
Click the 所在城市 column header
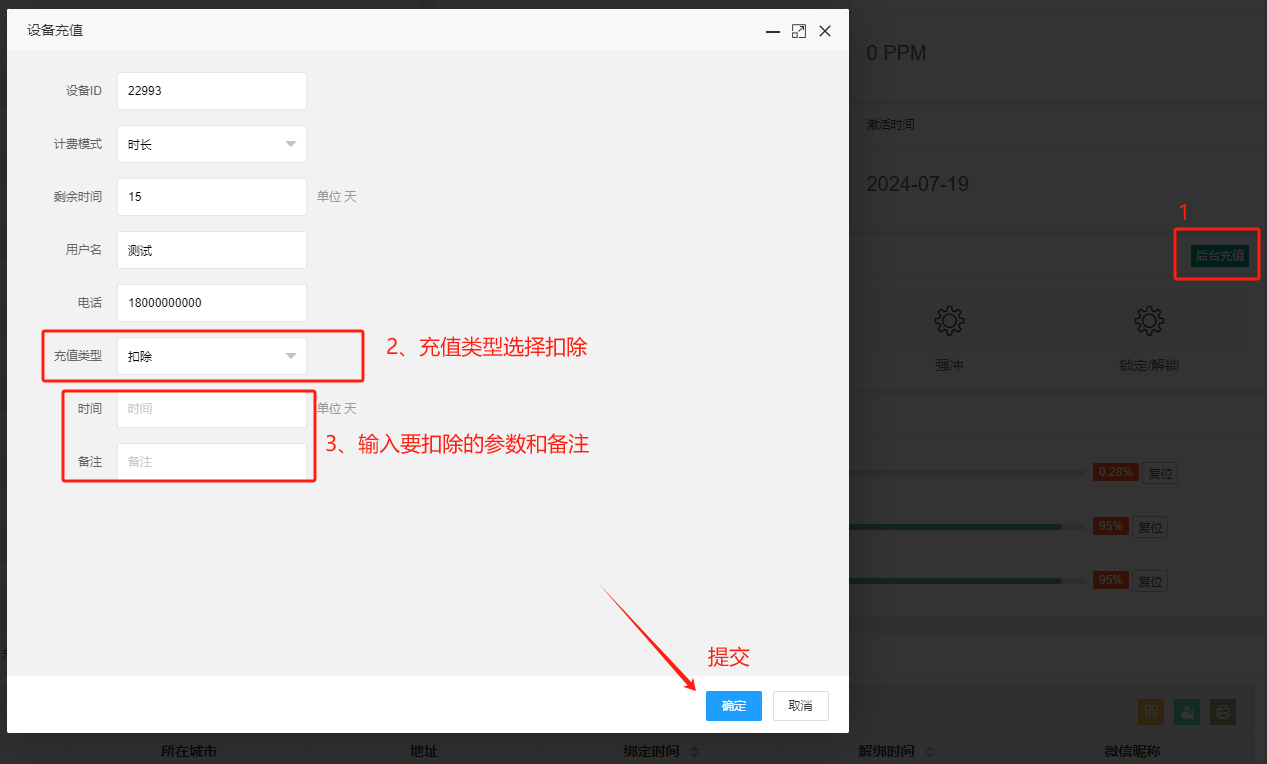[x=189, y=752]
